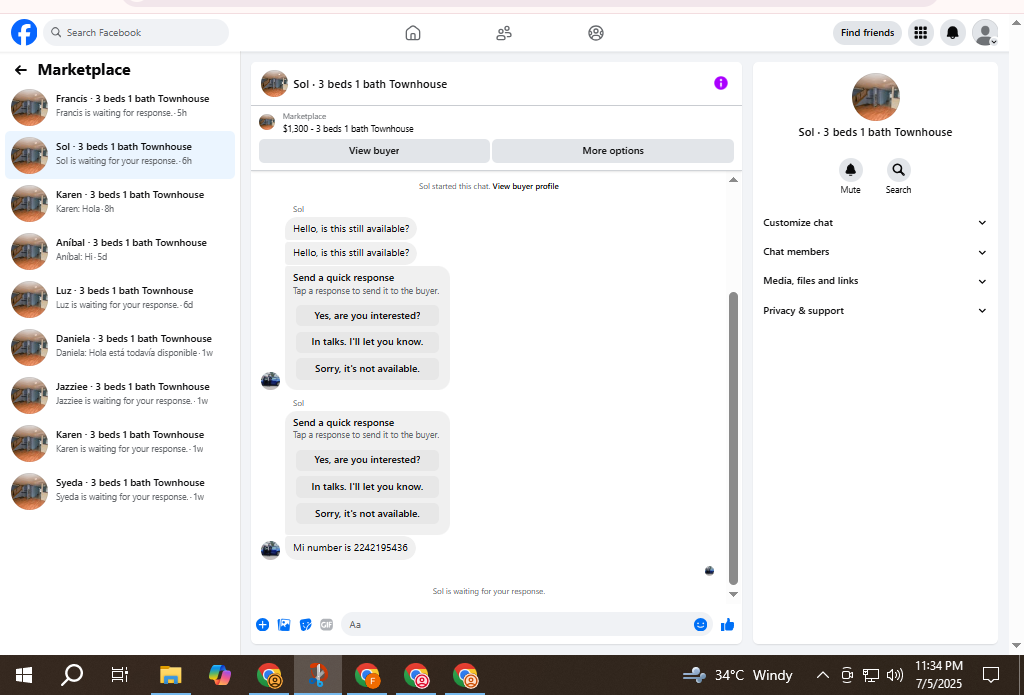Open Windows taskbar search
Screen dimensions: 1024x695
point(72,675)
